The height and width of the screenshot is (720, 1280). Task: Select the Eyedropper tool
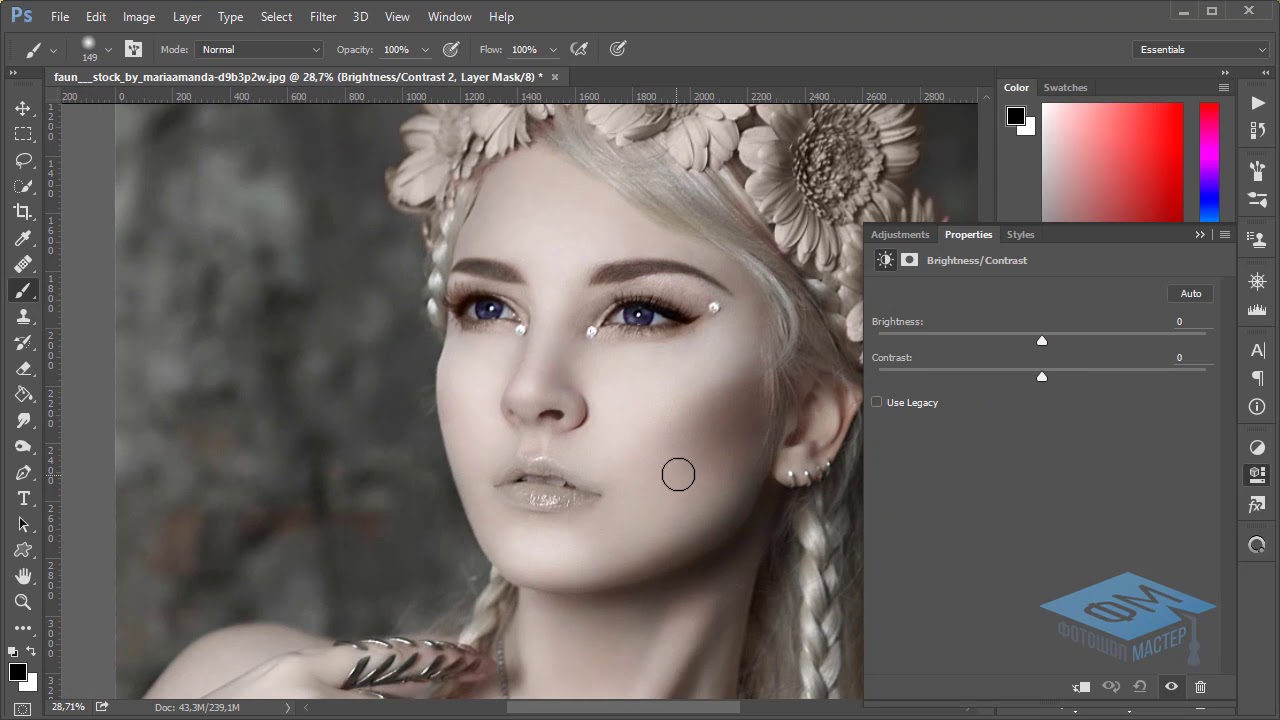click(23, 238)
